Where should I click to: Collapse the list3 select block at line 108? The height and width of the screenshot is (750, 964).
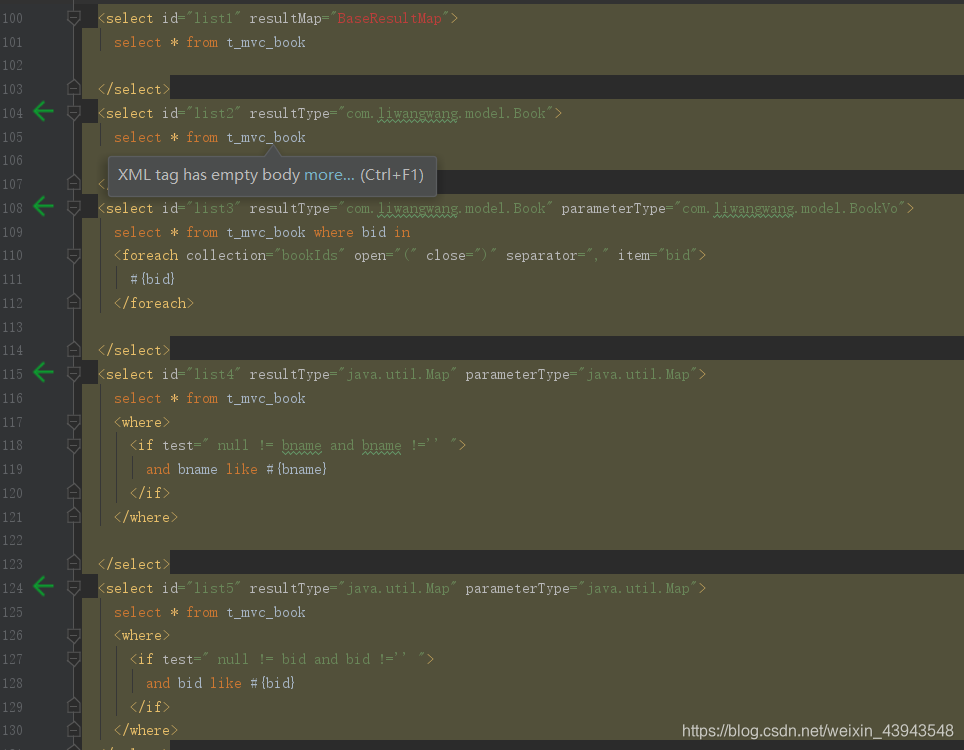(x=73, y=208)
